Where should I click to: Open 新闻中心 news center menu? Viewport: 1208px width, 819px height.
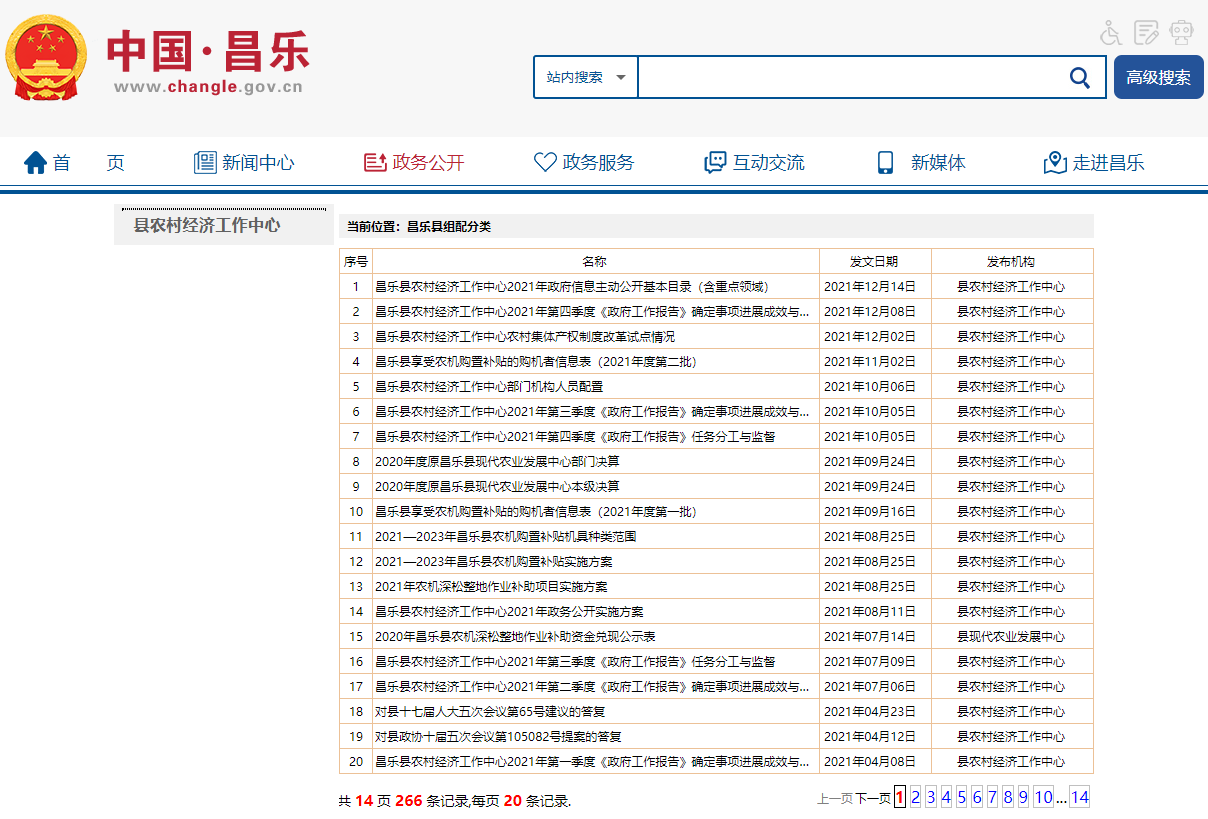pos(244,163)
